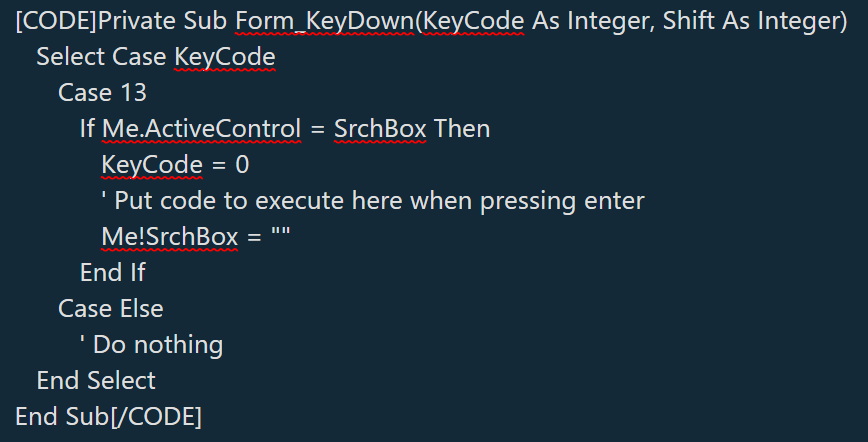Image resolution: width=868 pixels, height=442 pixels.
Task: Click the KeyCode = 0 statement
Action: (175, 165)
